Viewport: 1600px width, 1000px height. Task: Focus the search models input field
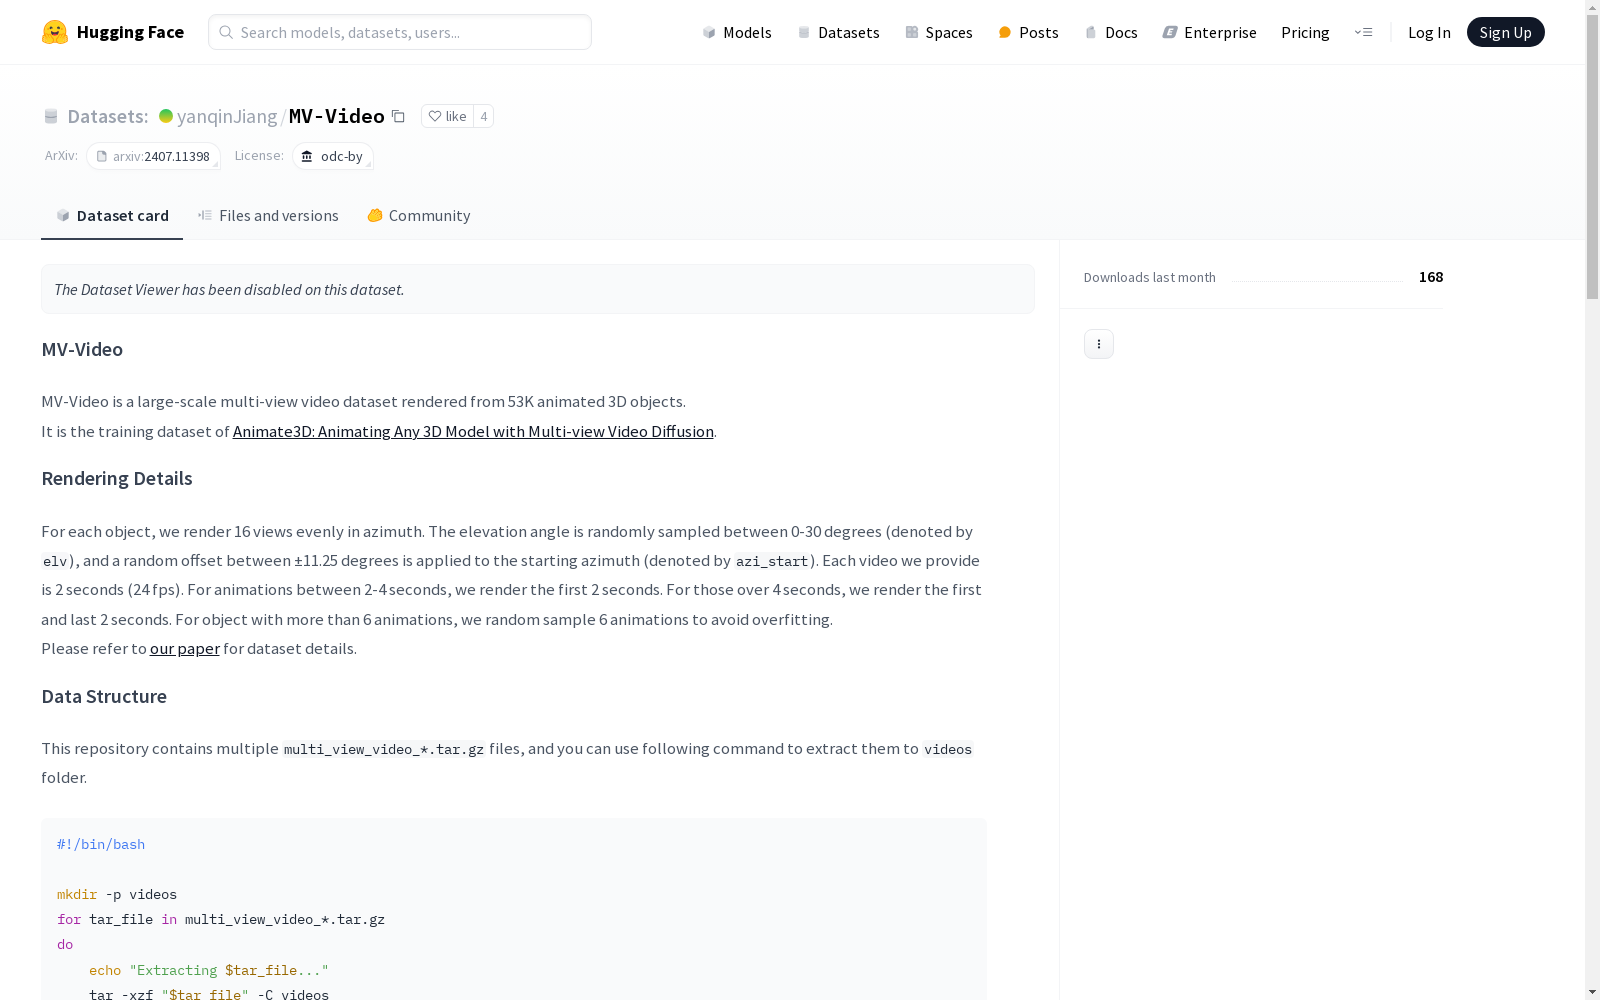pyautogui.click(x=400, y=32)
